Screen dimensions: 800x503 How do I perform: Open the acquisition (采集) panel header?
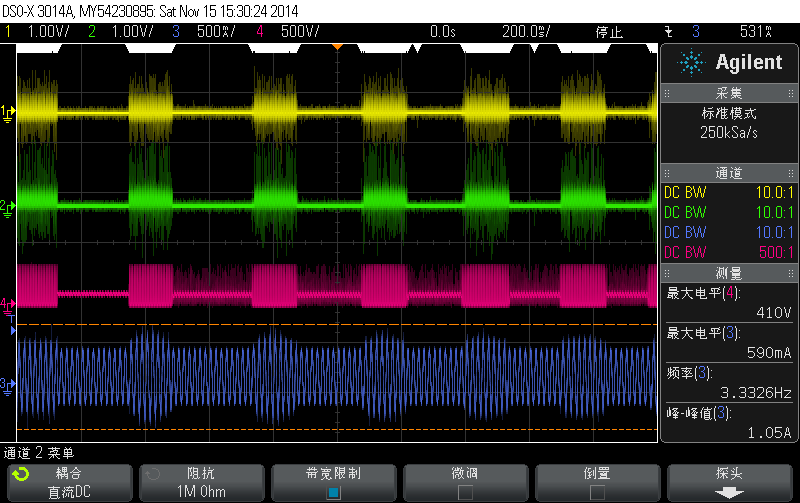[729, 93]
